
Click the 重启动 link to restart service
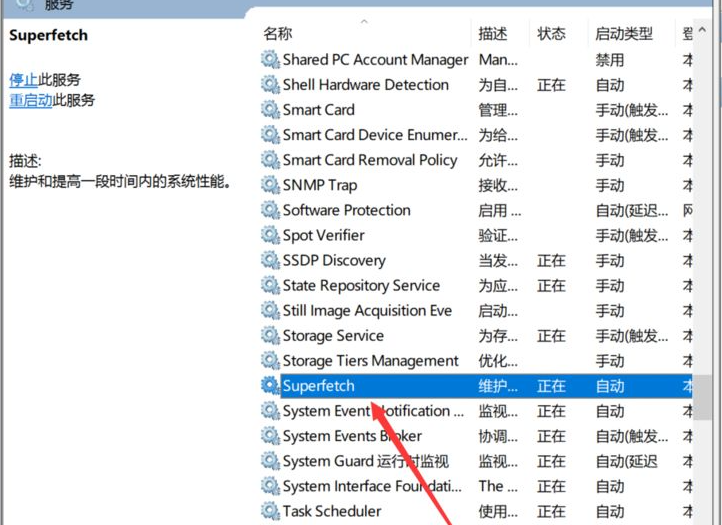(x=31, y=101)
